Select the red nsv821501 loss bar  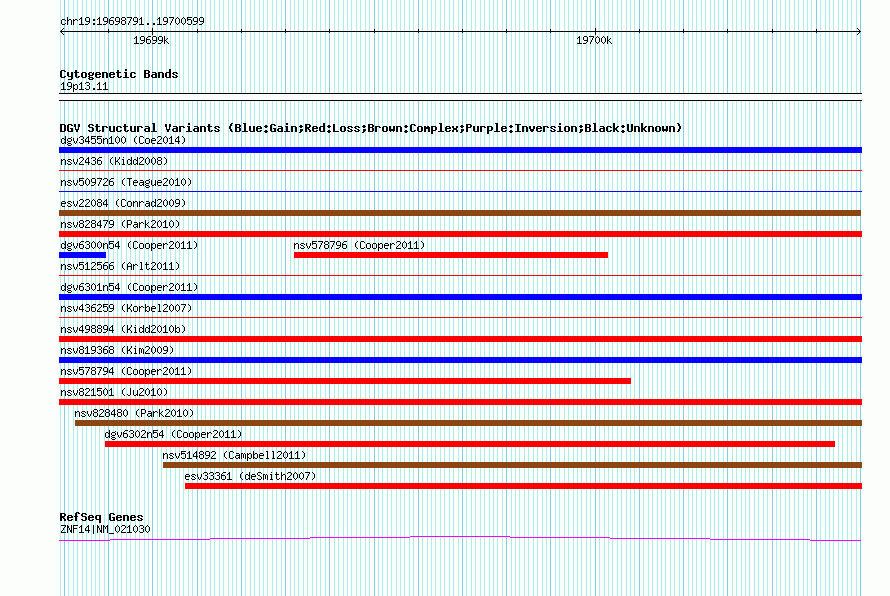[460, 402]
